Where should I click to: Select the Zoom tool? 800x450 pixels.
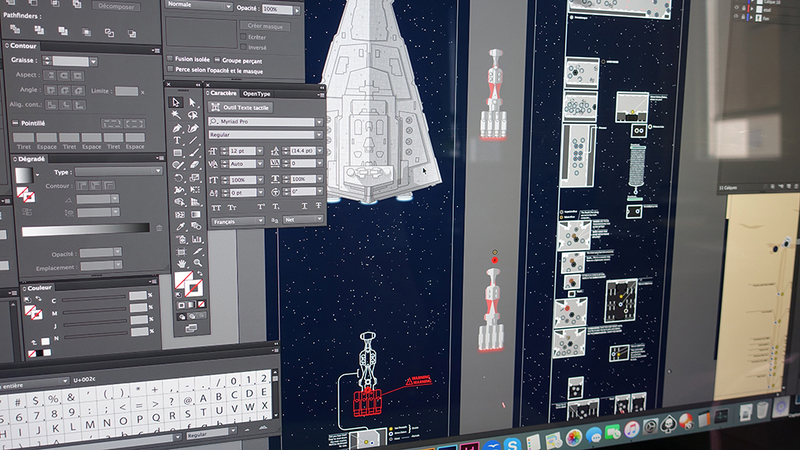tap(197, 263)
